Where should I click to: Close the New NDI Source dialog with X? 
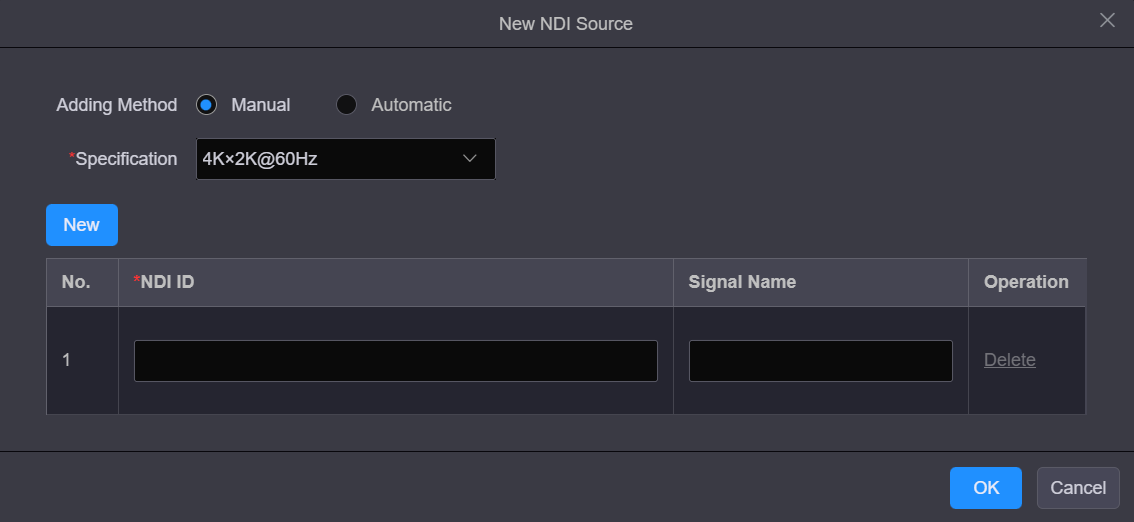(1107, 20)
